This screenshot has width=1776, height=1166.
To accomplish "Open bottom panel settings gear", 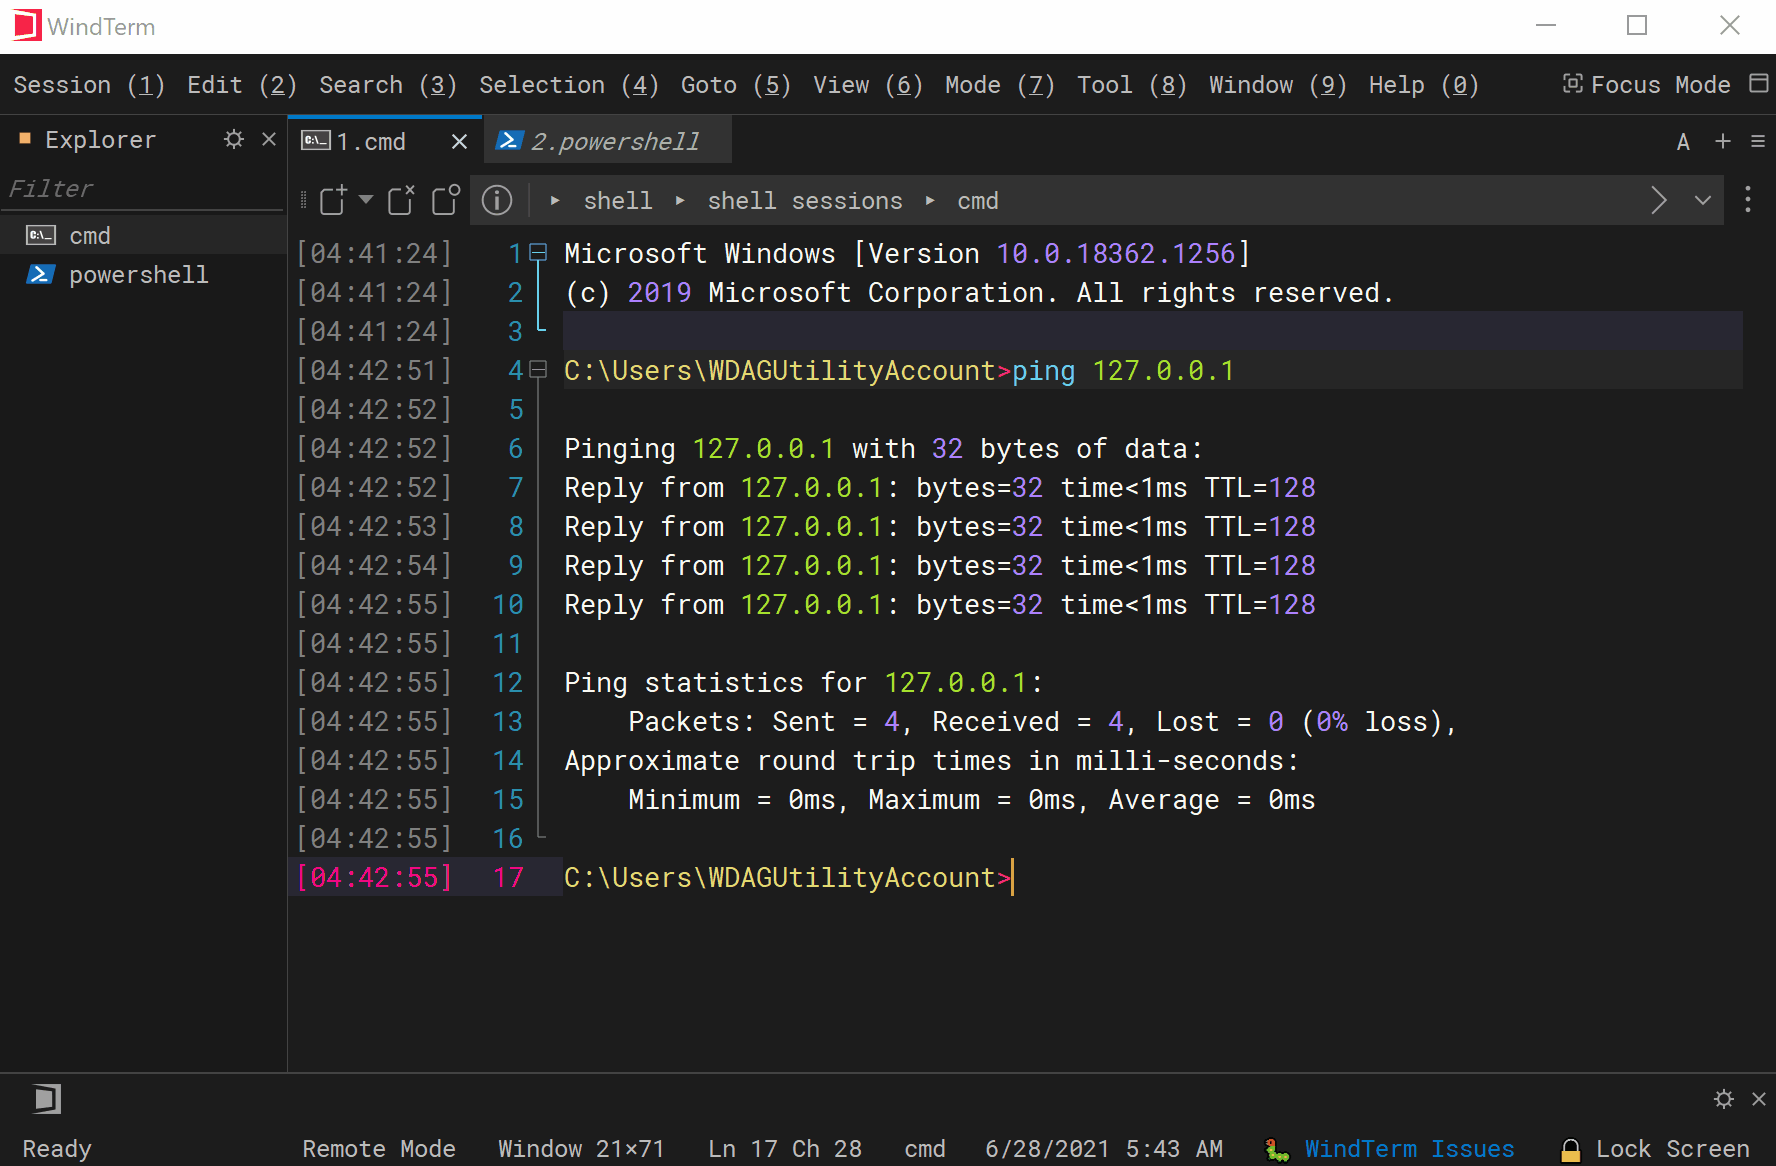I will (x=1724, y=1099).
